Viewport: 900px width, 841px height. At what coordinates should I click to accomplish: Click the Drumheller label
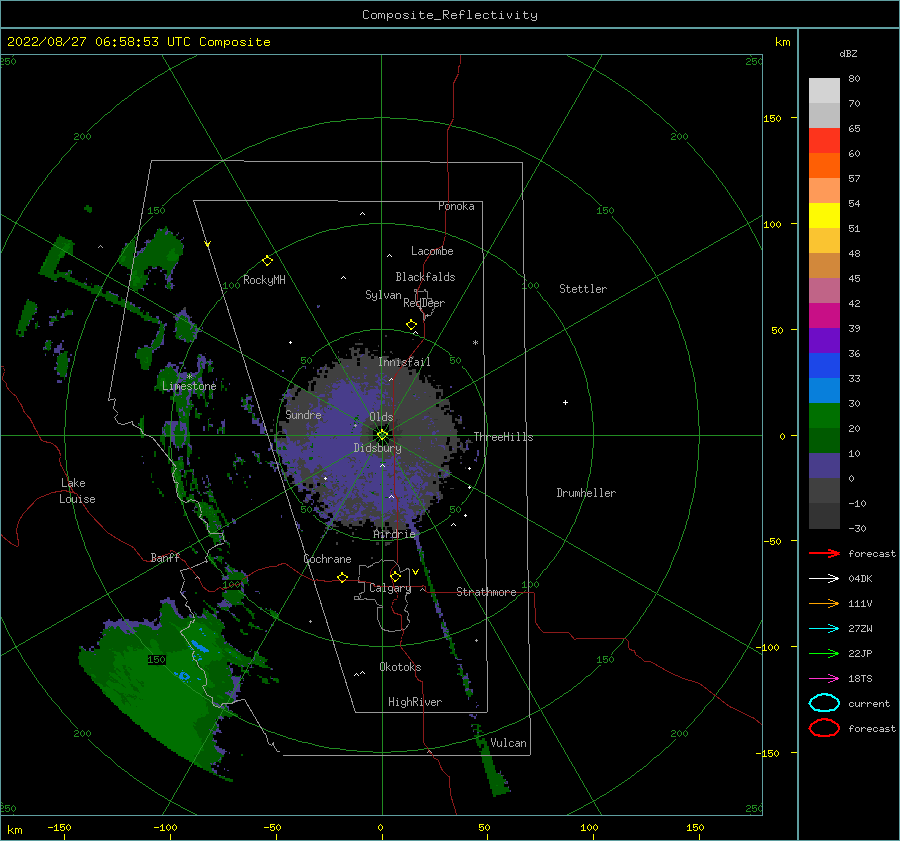tap(586, 493)
